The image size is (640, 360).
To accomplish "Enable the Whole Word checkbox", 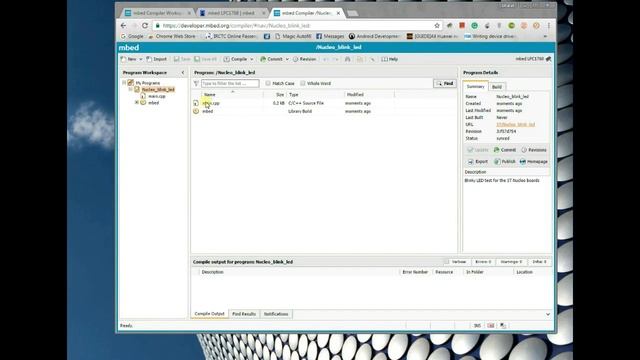I will coord(303,83).
